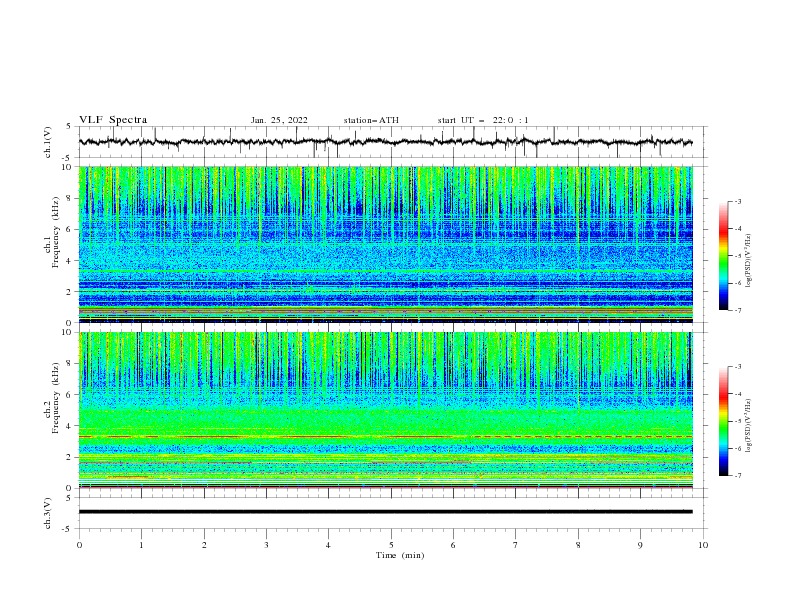Click the "2" tick on the Time axis

(x=204, y=545)
